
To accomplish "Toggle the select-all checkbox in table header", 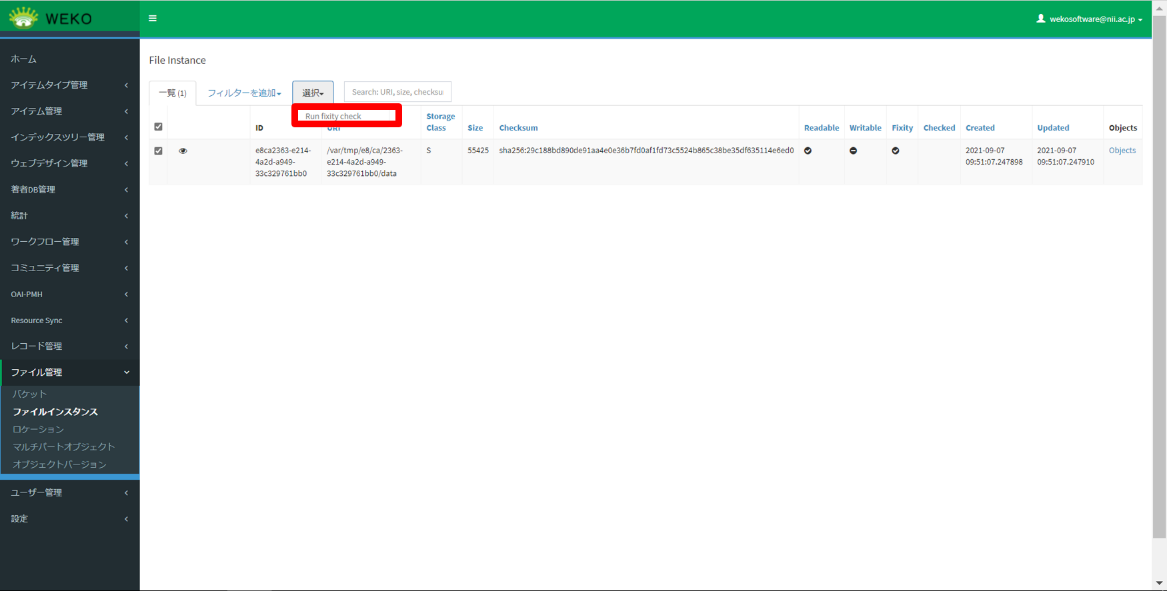I will pos(158,127).
